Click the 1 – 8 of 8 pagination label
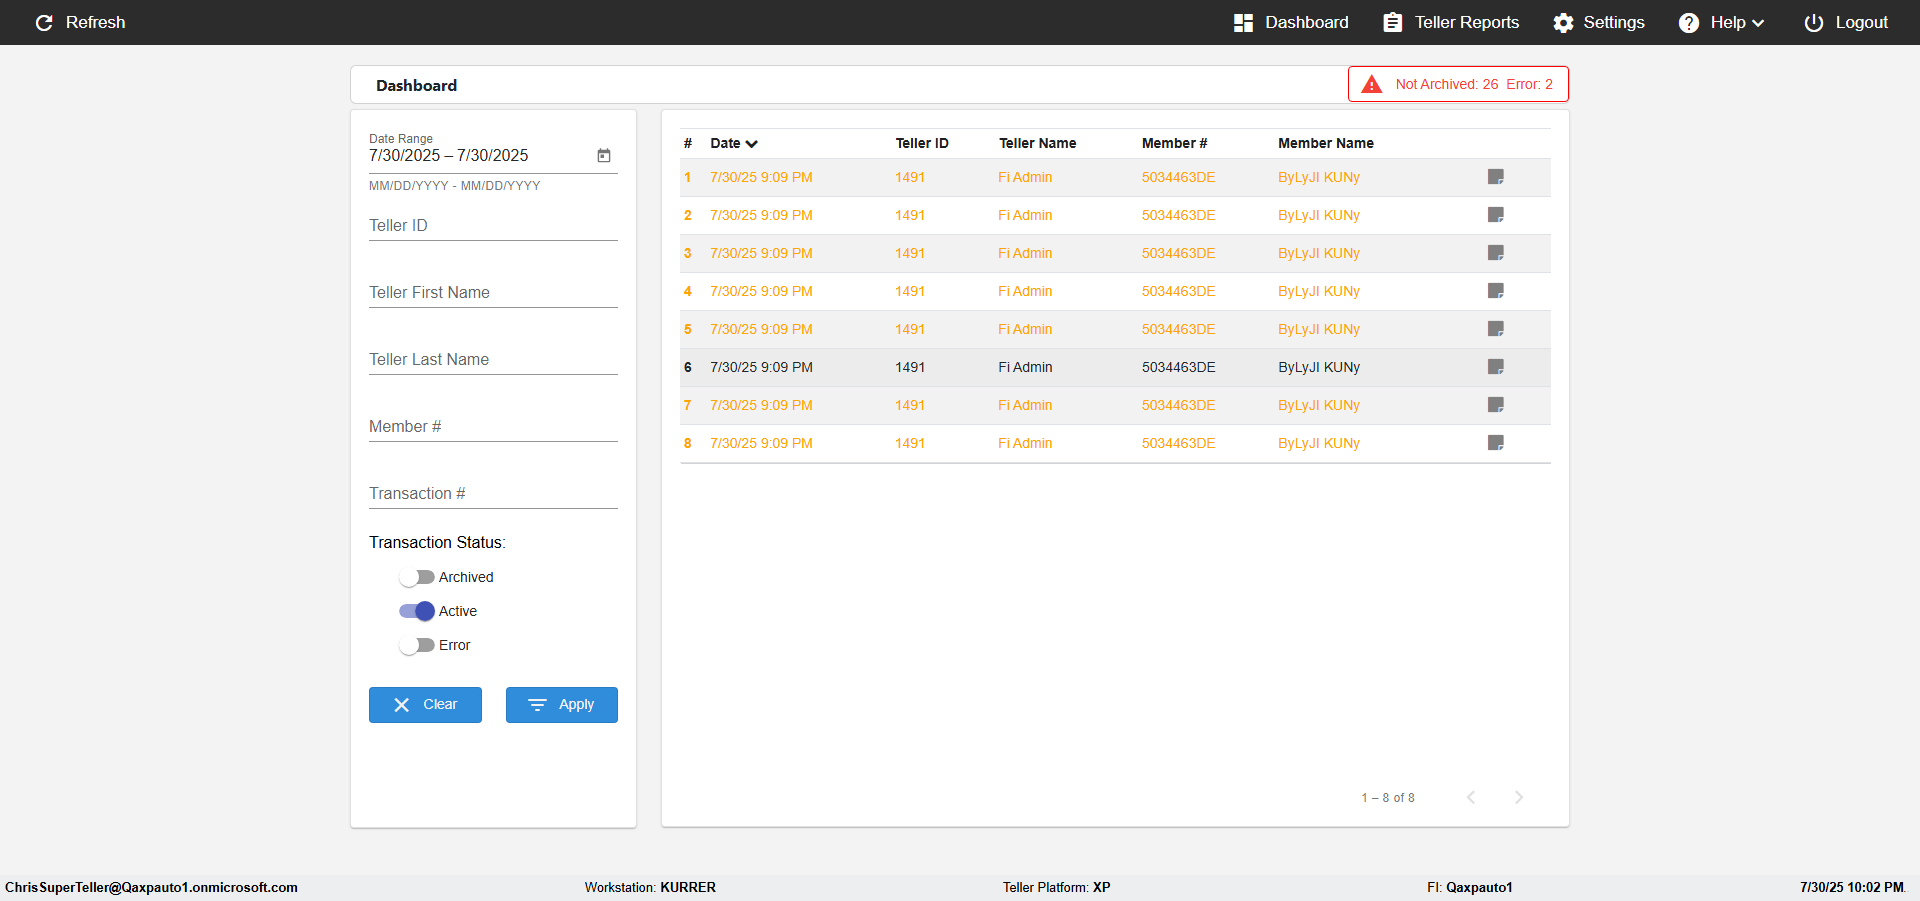 [x=1387, y=798]
